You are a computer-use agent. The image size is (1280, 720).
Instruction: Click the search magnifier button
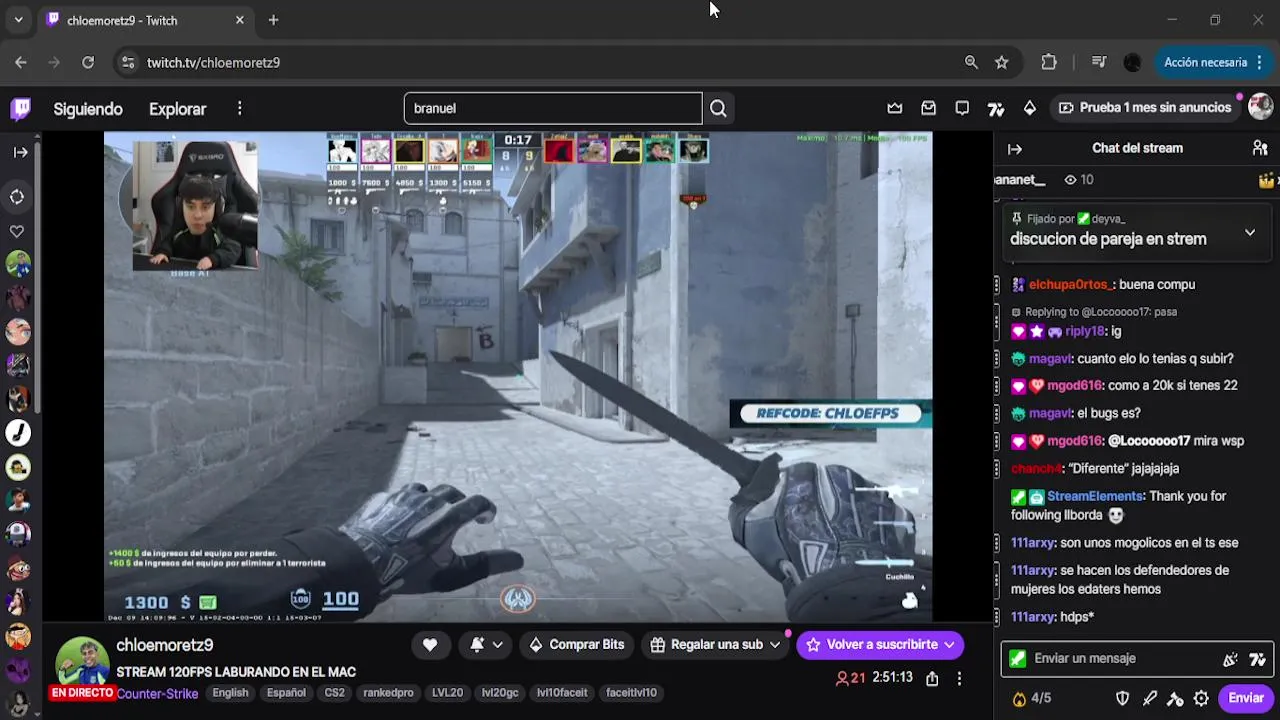click(718, 108)
